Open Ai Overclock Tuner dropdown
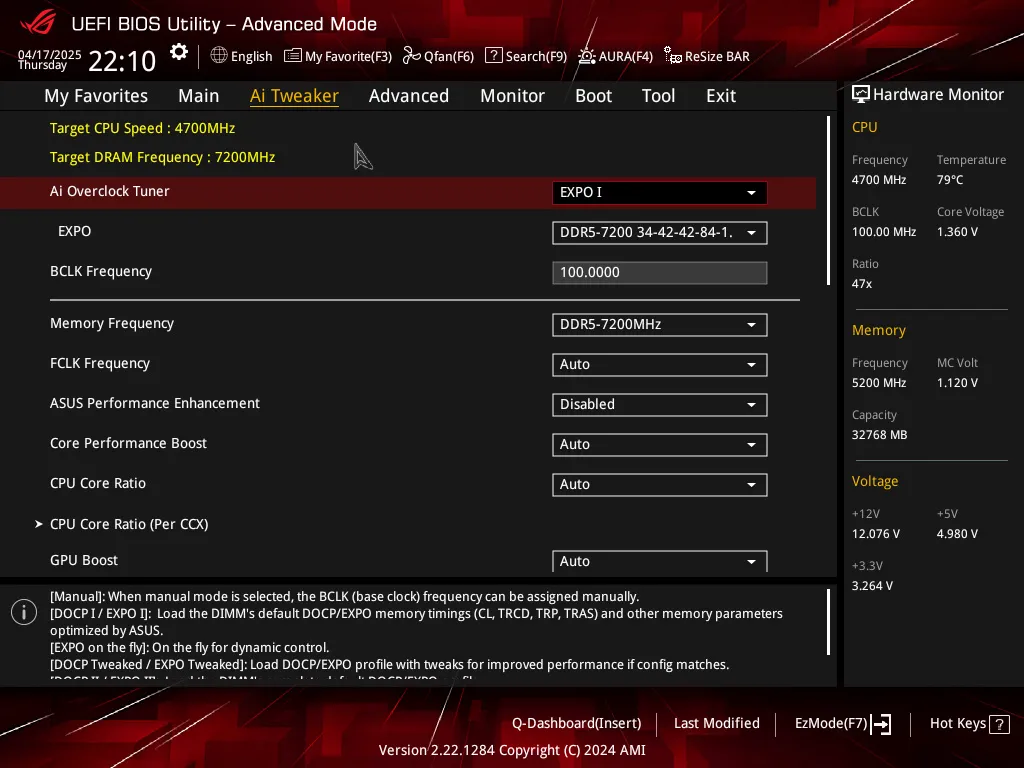1024x768 pixels. click(660, 193)
